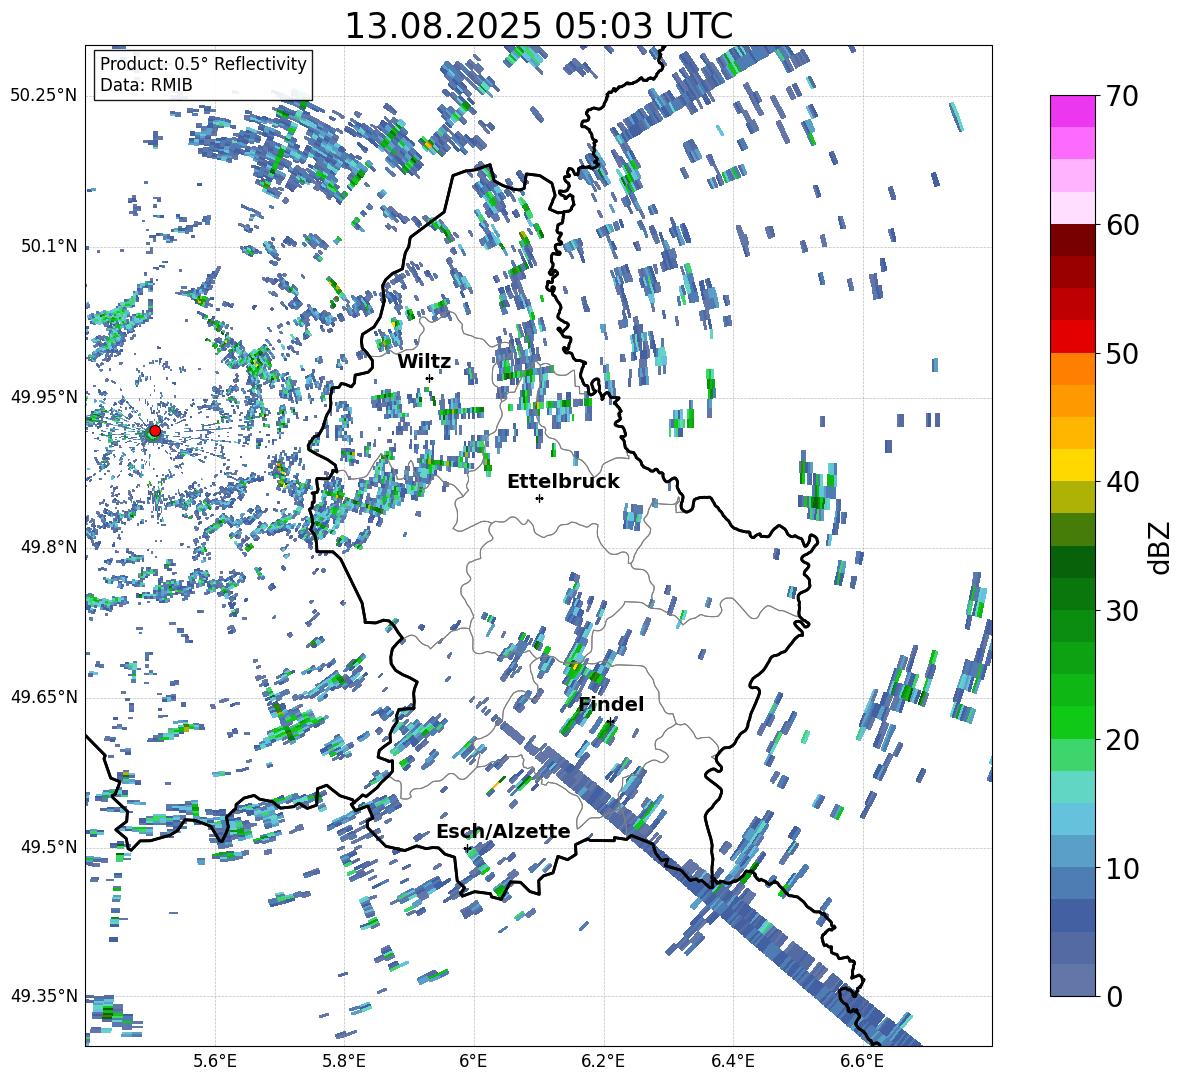Click the 6.6°E longitude label
Screen dimensions: 1184x1081
coord(862,1061)
